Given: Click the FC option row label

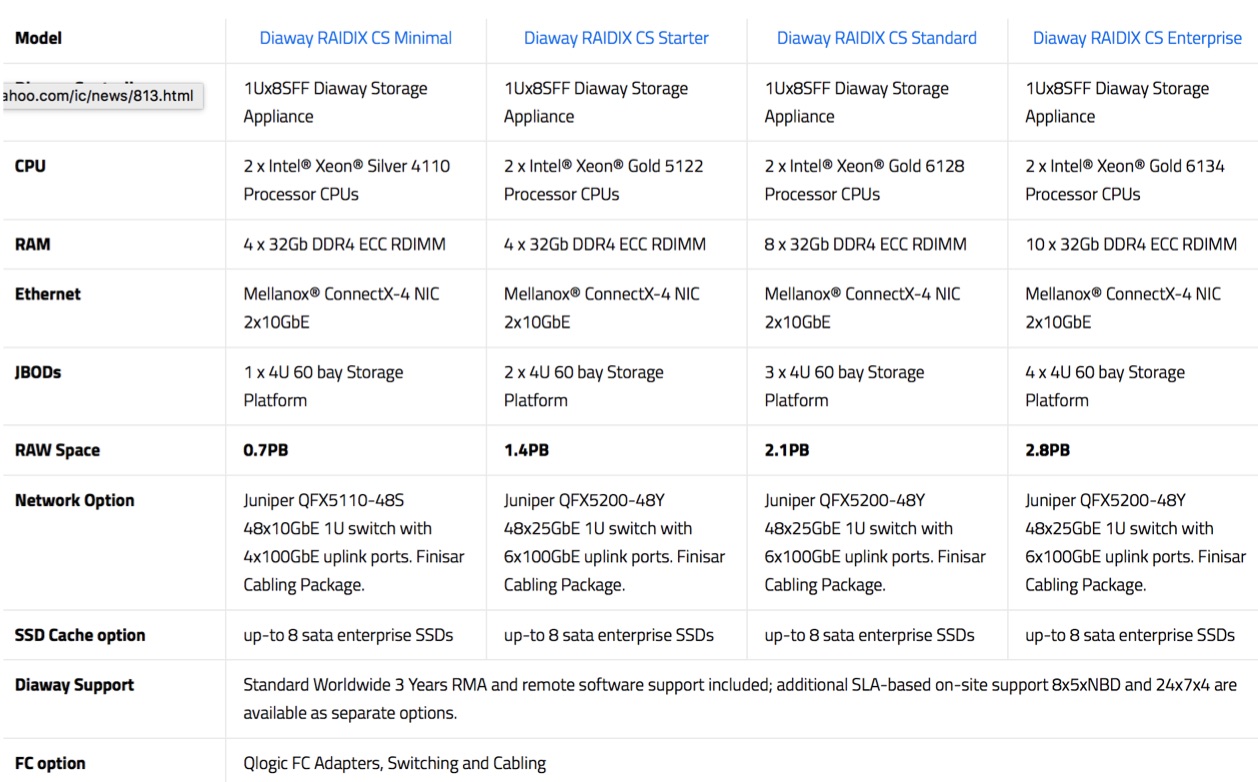Looking at the screenshot, I should click(x=50, y=763).
